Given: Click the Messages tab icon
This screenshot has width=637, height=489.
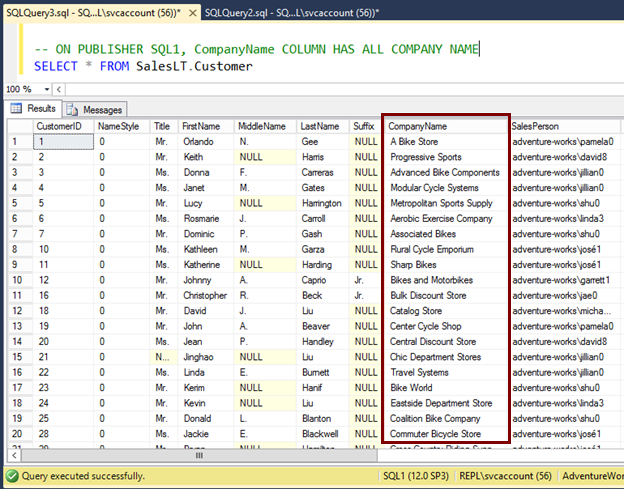Looking at the screenshot, I should pos(73,109).
